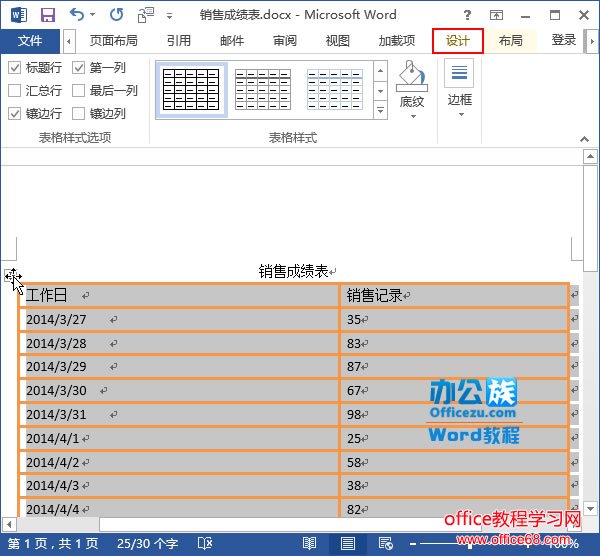The image size is (600, 556).
Task: Click the 2014/3/30 date cell
Action: 179,391
